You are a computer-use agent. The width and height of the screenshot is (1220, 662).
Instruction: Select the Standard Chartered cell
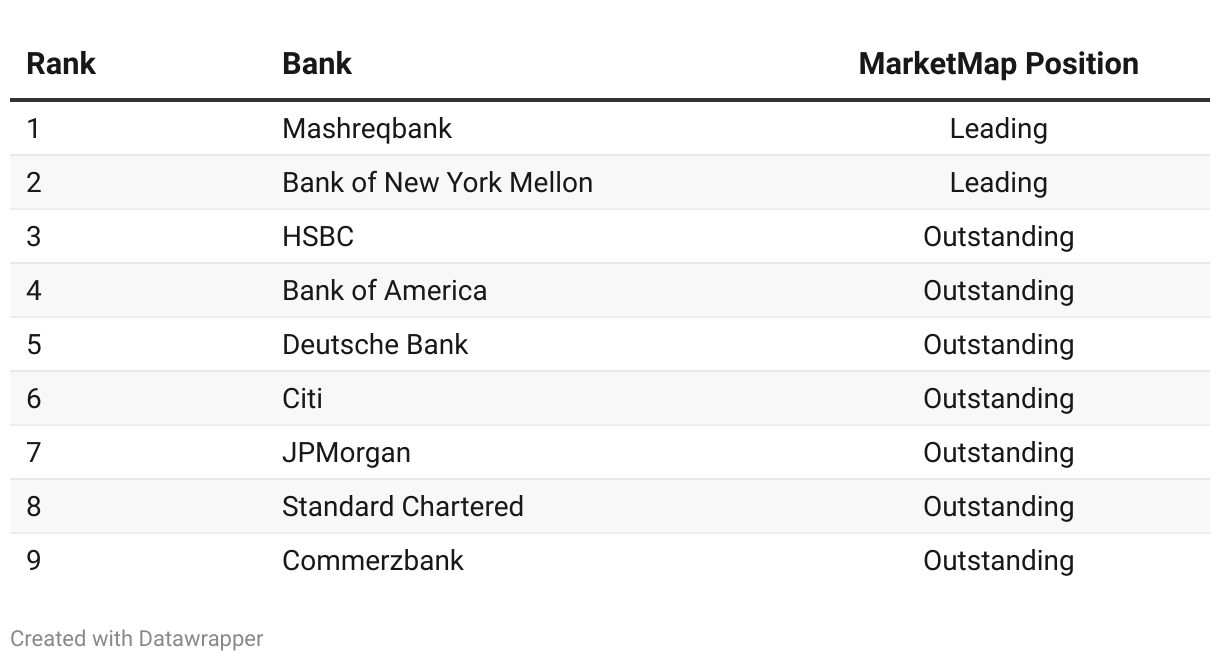tap(403, 507)
